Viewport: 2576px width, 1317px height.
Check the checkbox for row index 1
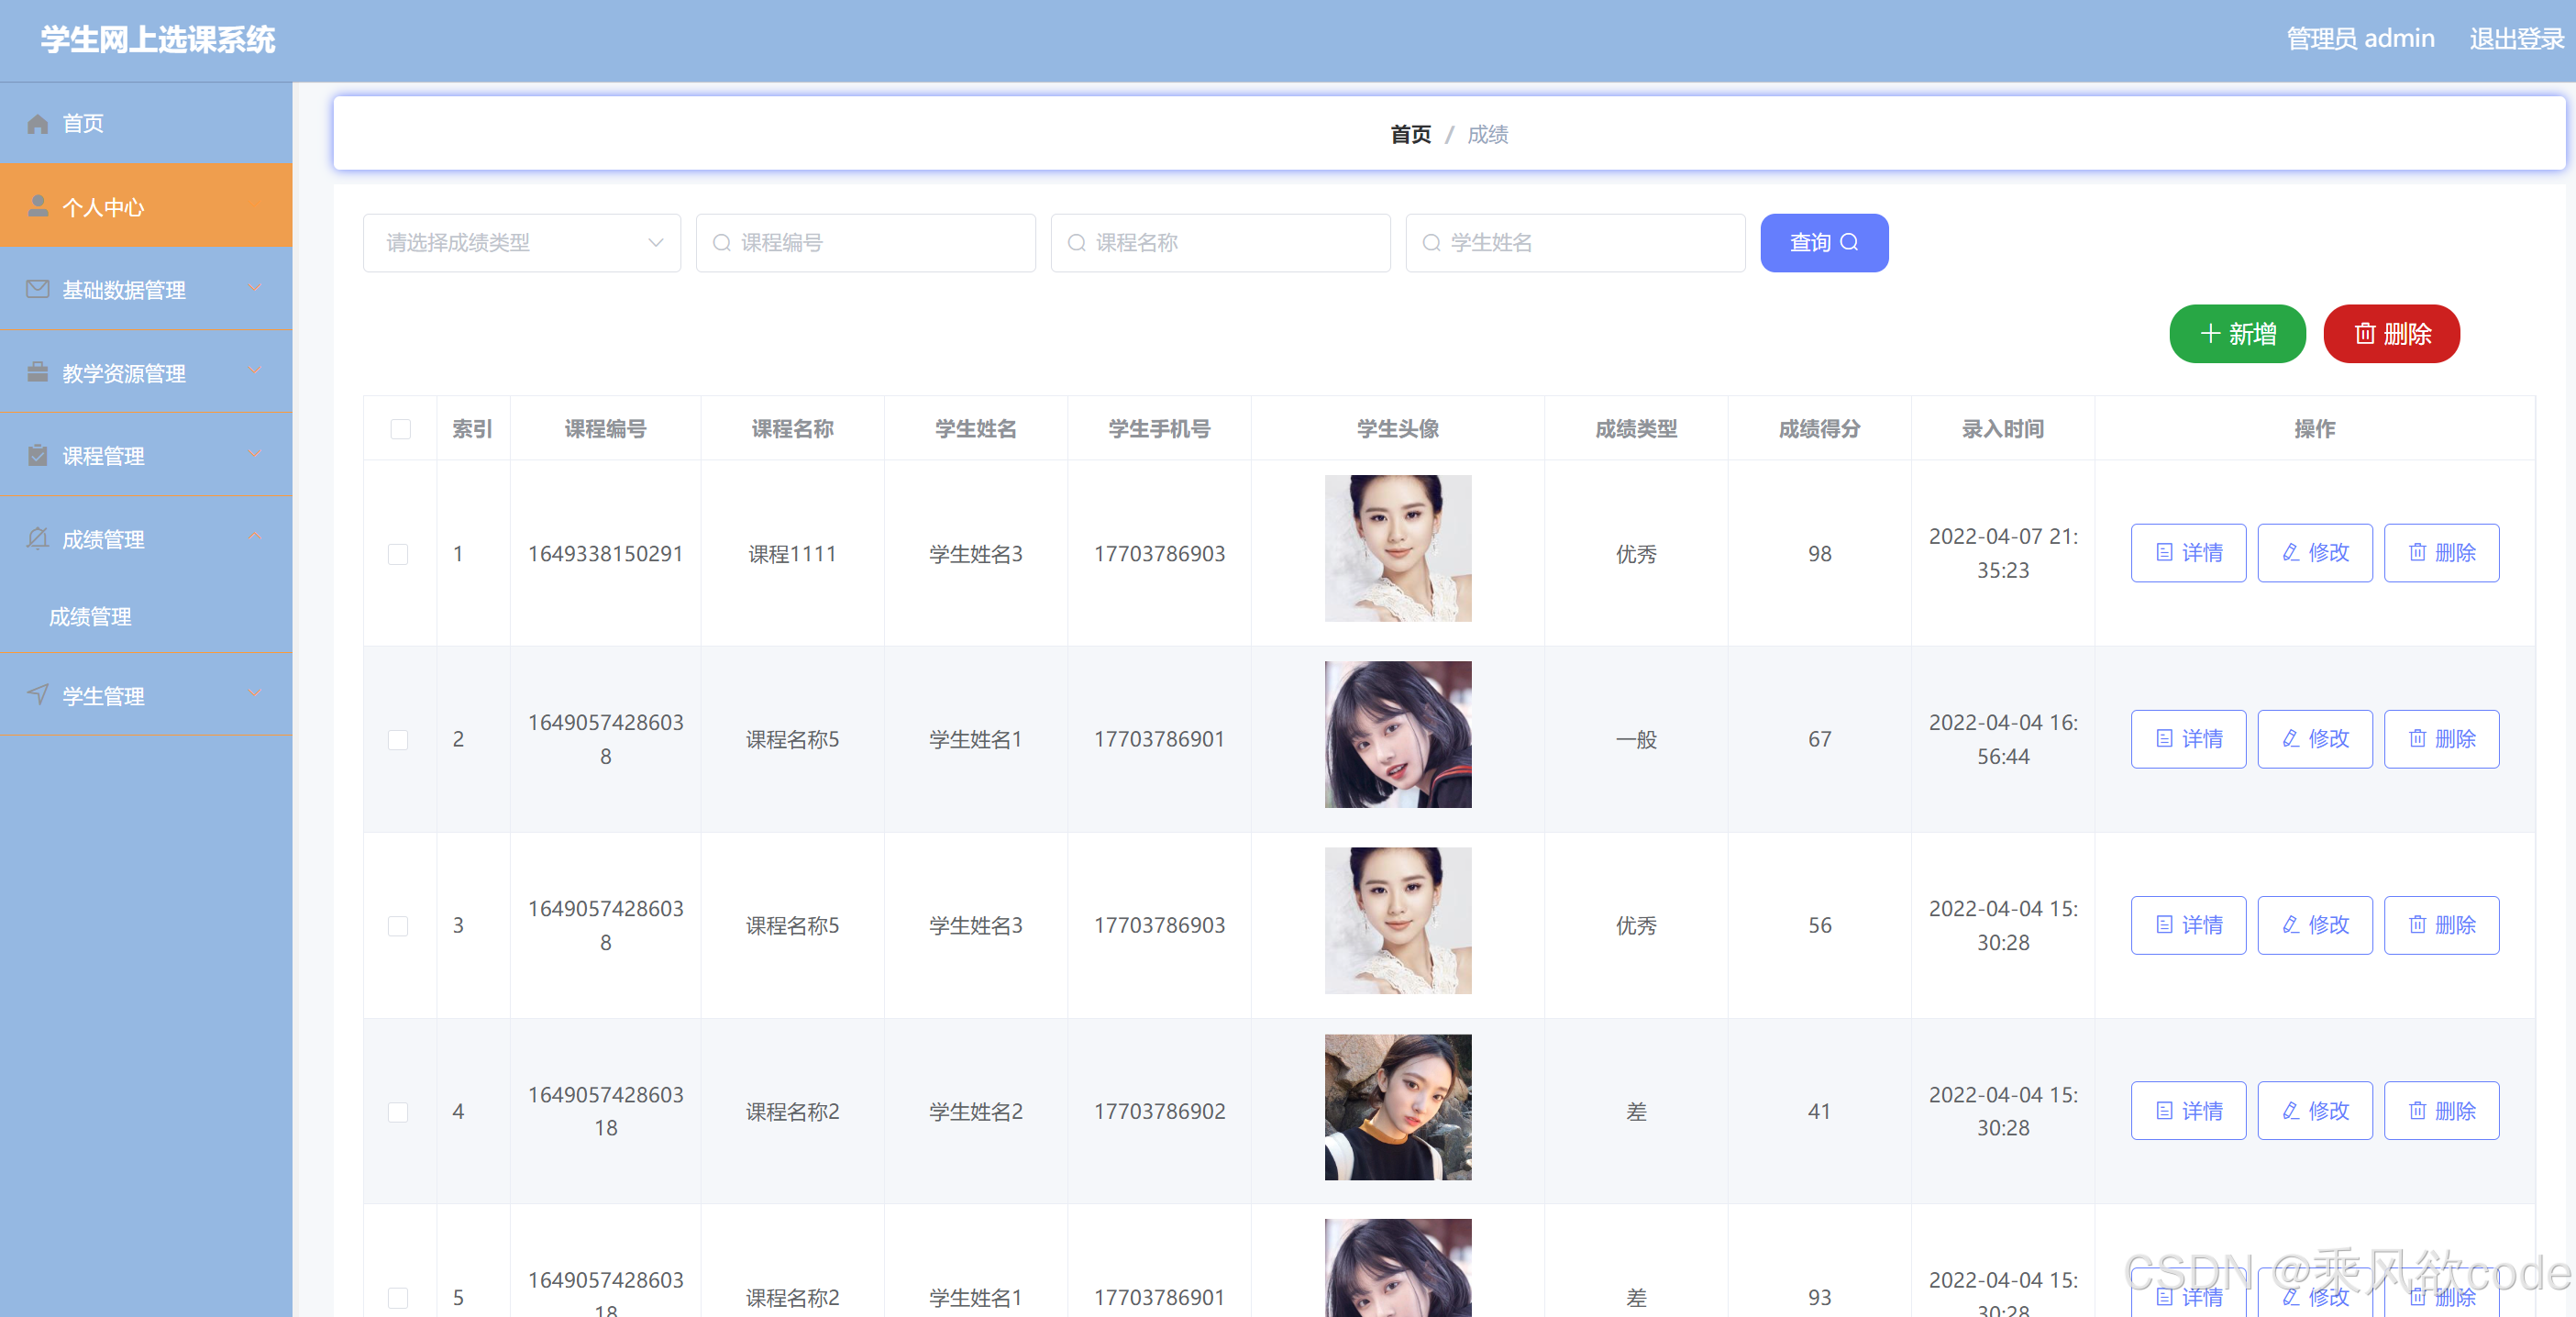click(399, 554)
